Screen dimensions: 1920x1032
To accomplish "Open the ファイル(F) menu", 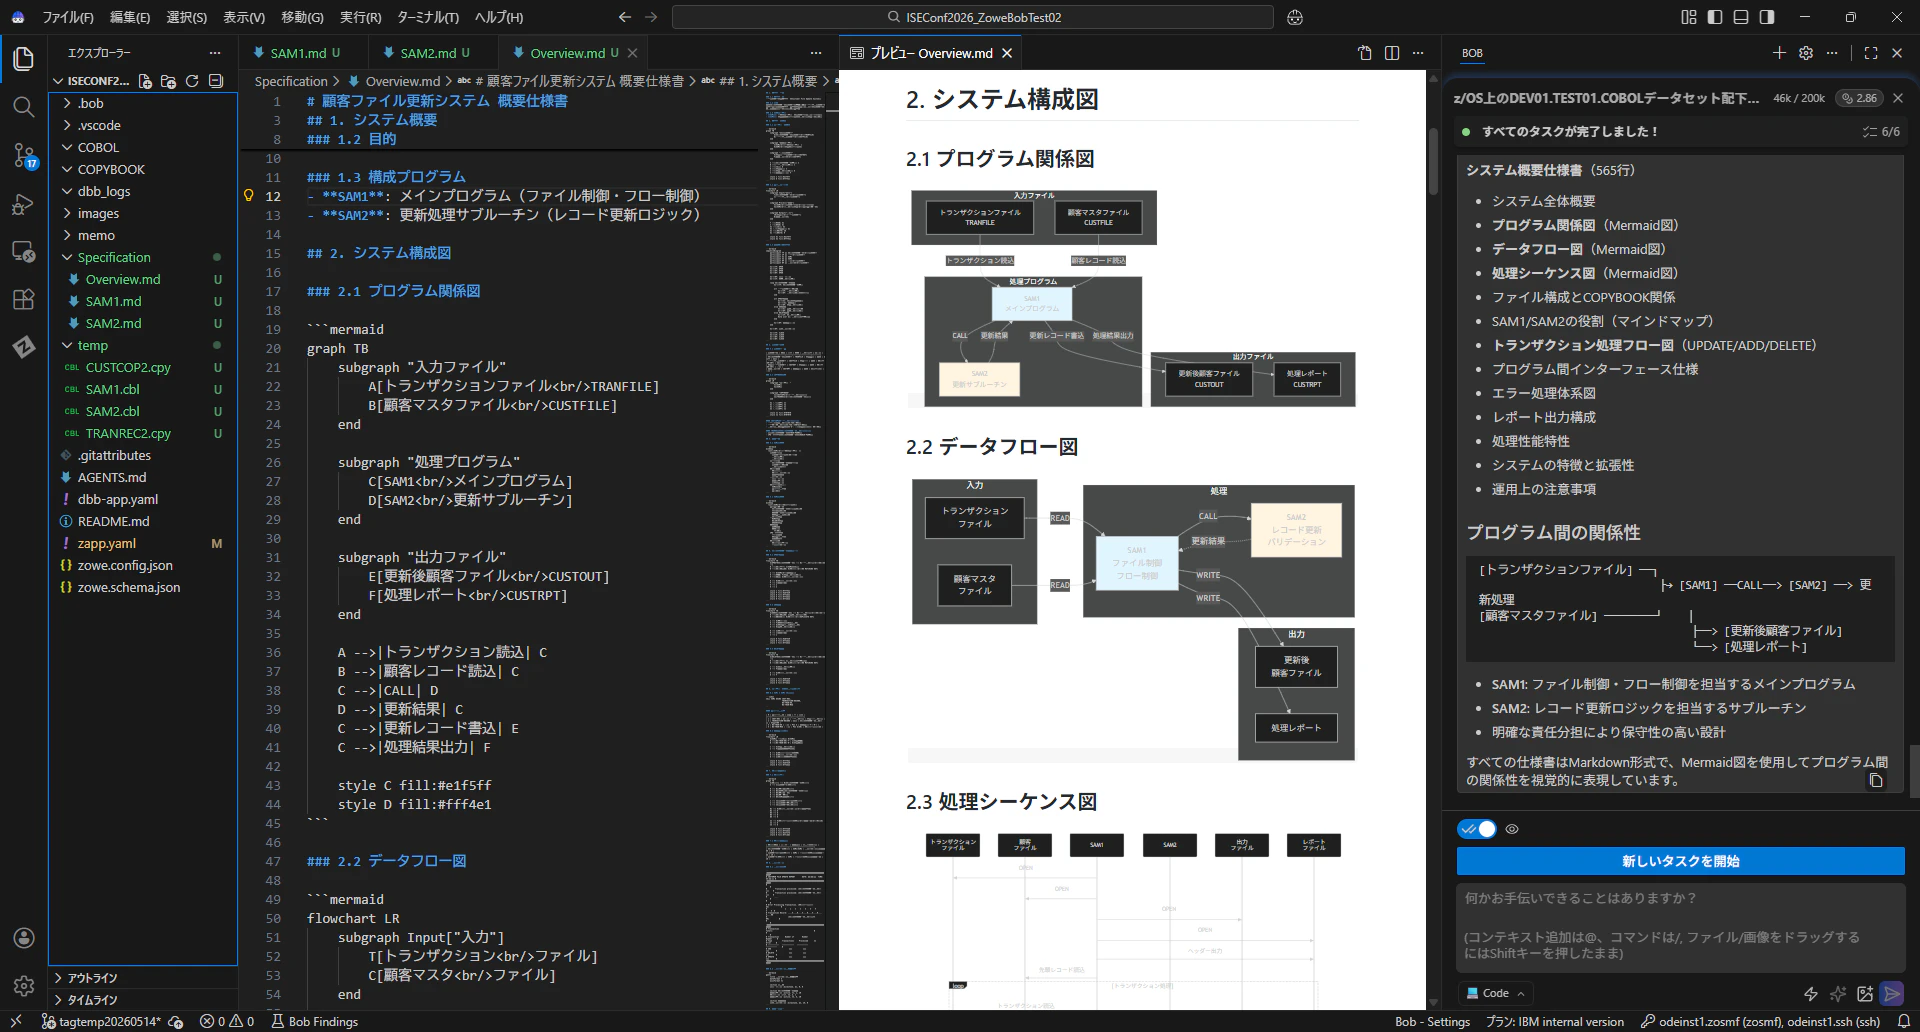I will pyautogui.click(x=68, y=17).
